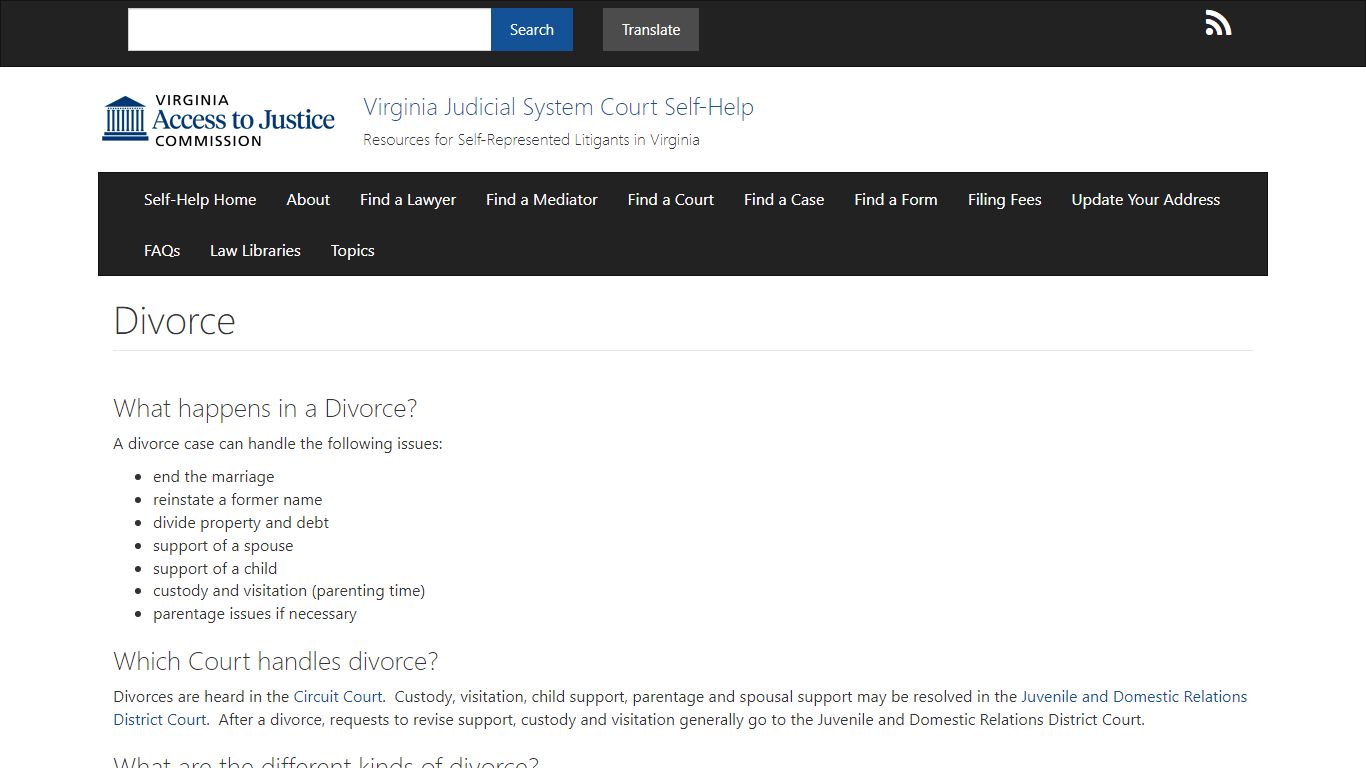Viewport: 1366px width, 768px height.
Task: Open Find a Court menu item
Action: pos(671,199)
